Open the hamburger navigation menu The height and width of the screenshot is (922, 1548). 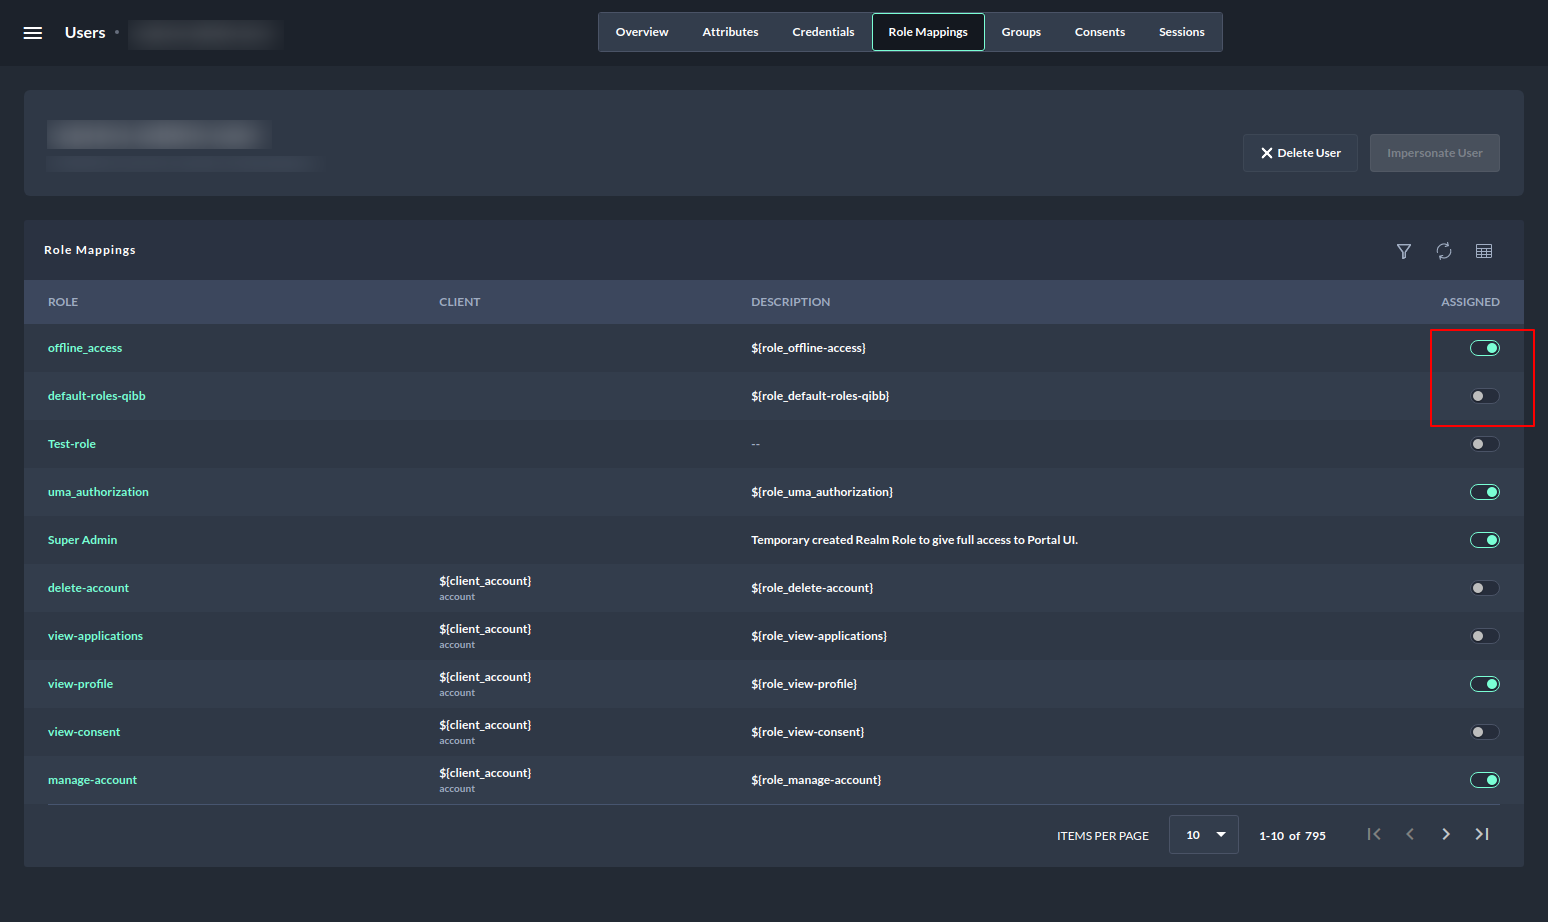point(33,33)
